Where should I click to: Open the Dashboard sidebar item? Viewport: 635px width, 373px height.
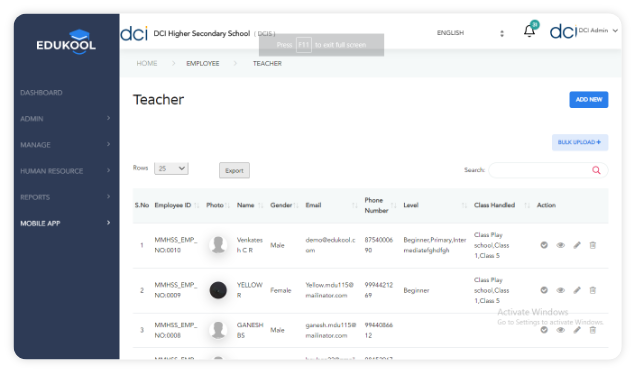(x=41, y=93)
